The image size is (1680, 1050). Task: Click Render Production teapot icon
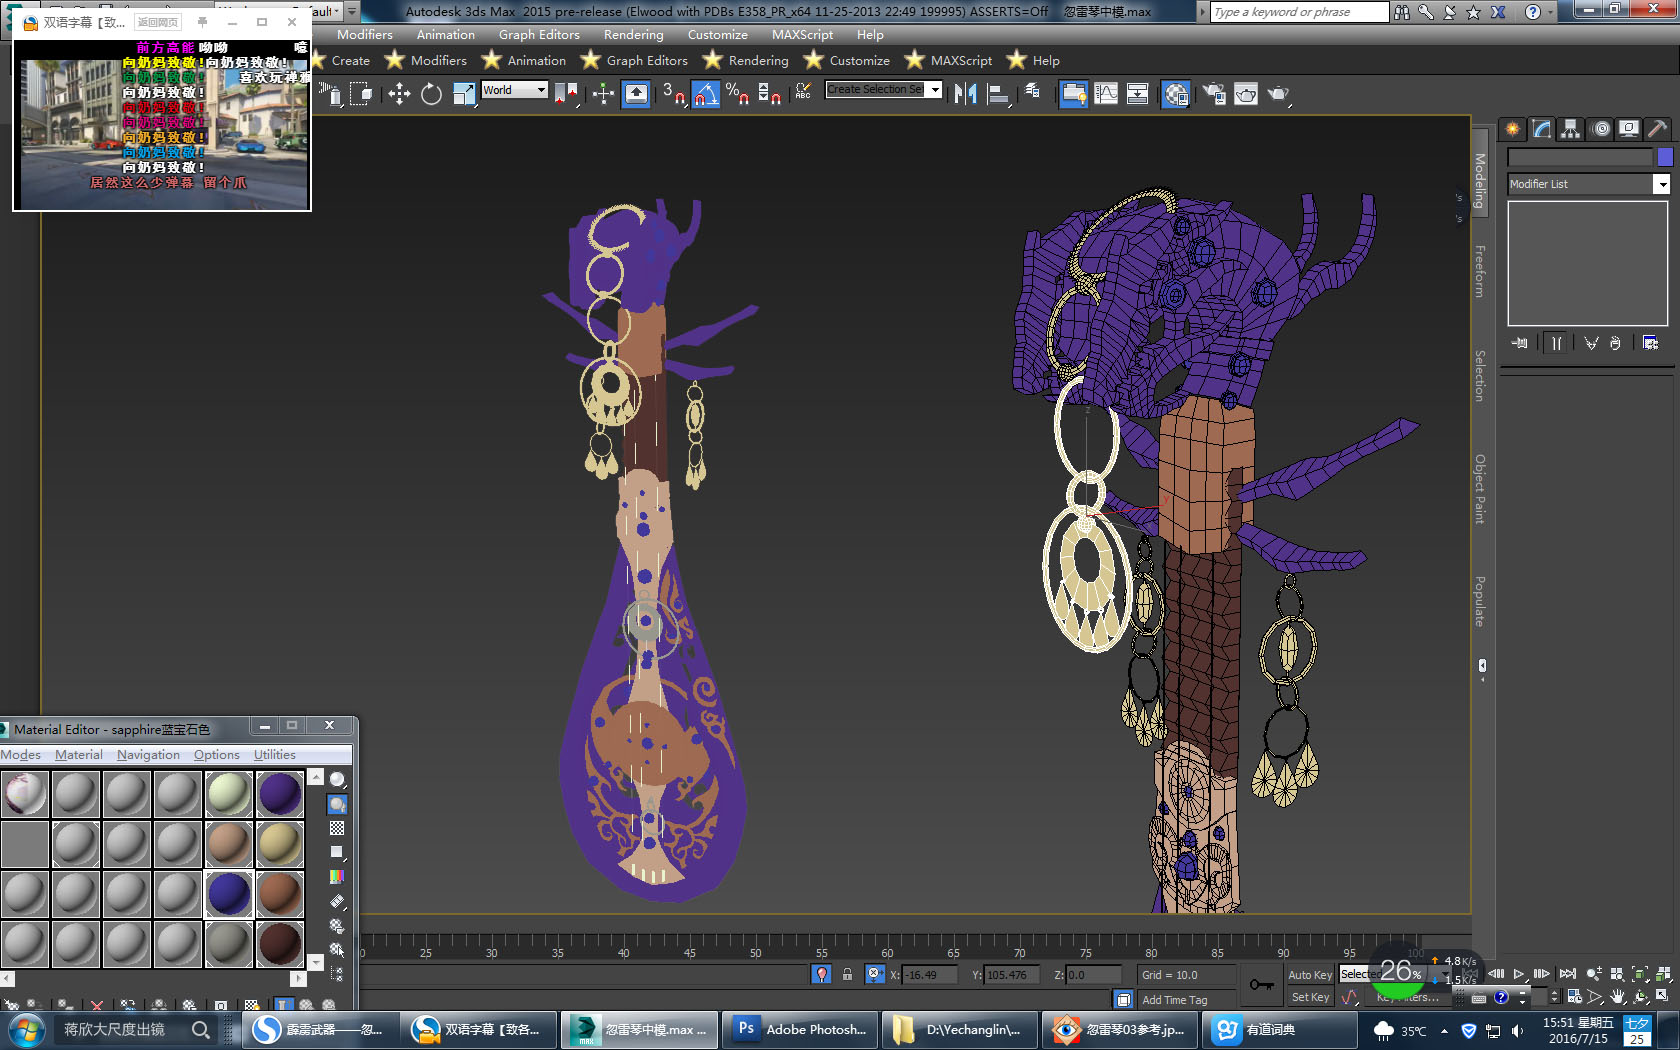[x=1278, y=94]
